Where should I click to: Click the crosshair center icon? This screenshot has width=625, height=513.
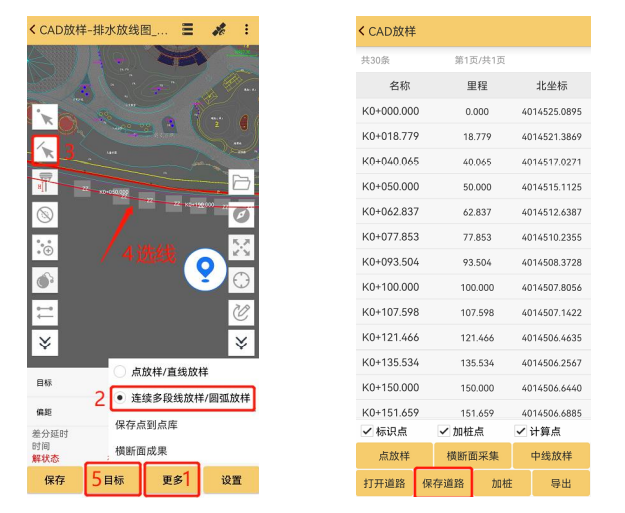pos(241,279)
